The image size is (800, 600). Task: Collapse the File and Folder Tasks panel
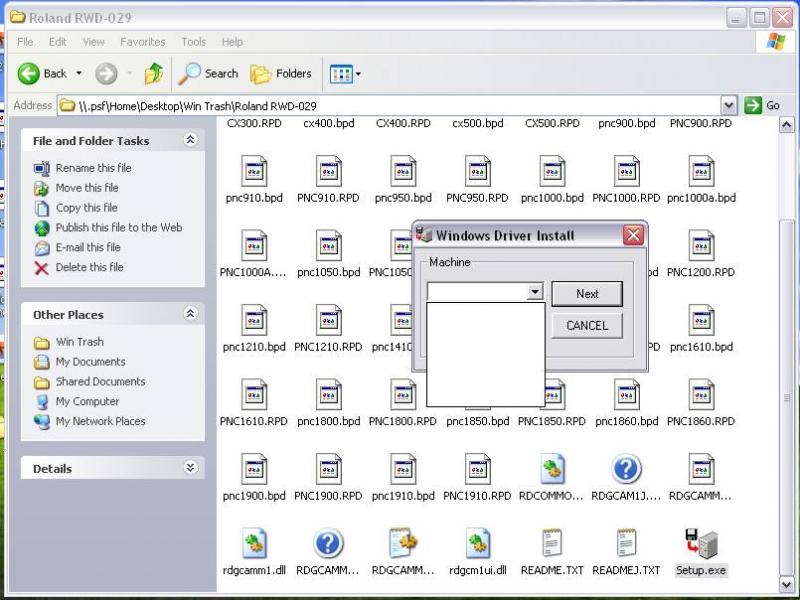(190, 140)
